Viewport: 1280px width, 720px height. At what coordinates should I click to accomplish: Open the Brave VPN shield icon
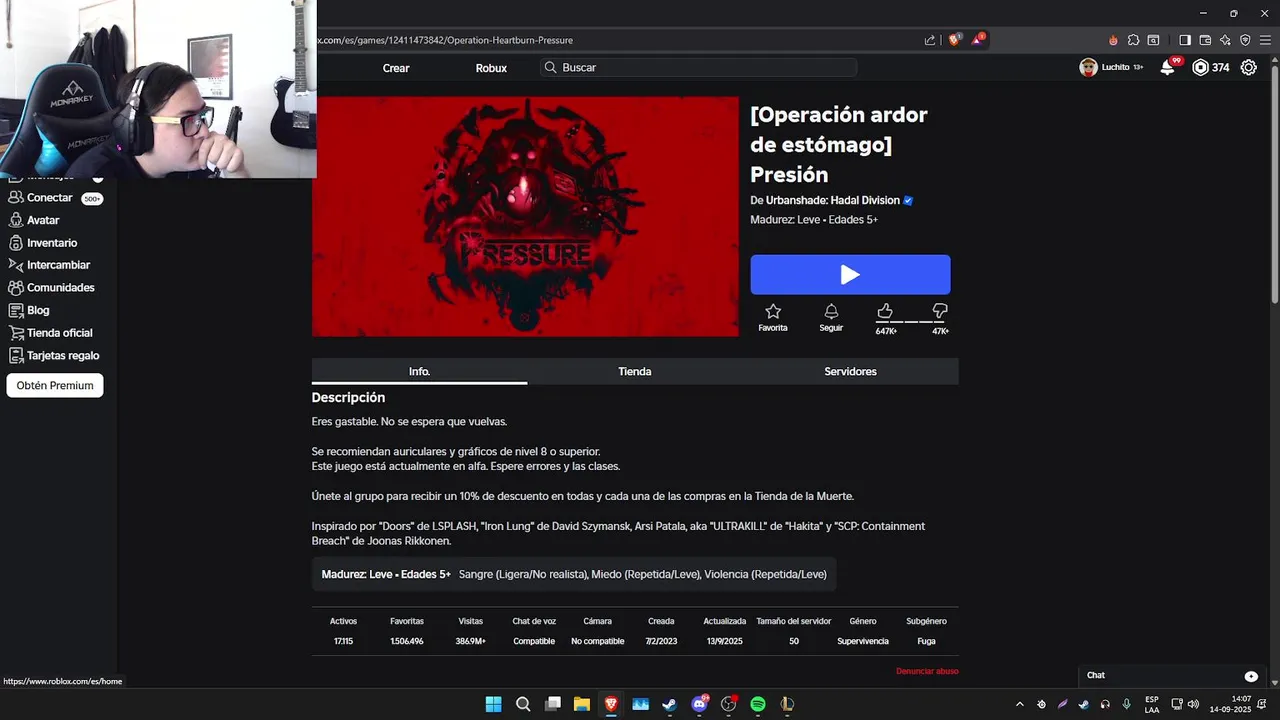(1245, 40)
